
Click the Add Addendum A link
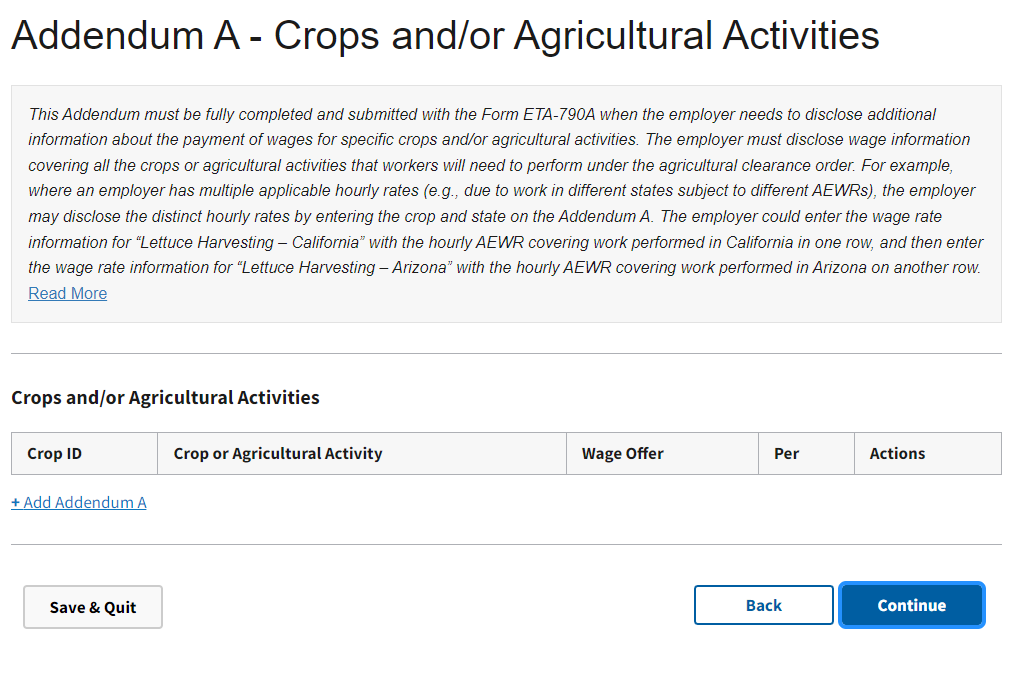(79, 502)
